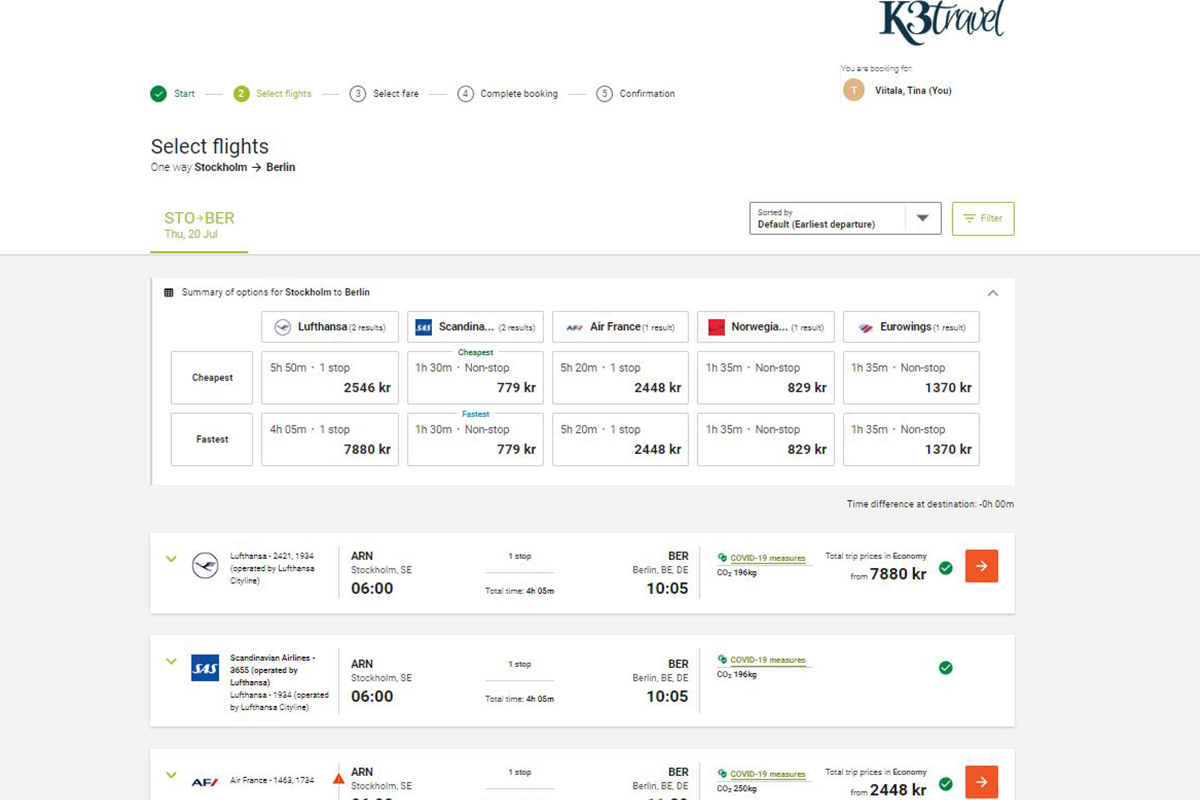Click the Fastest row label
1200x800 pixels.
tap(212, 439)
